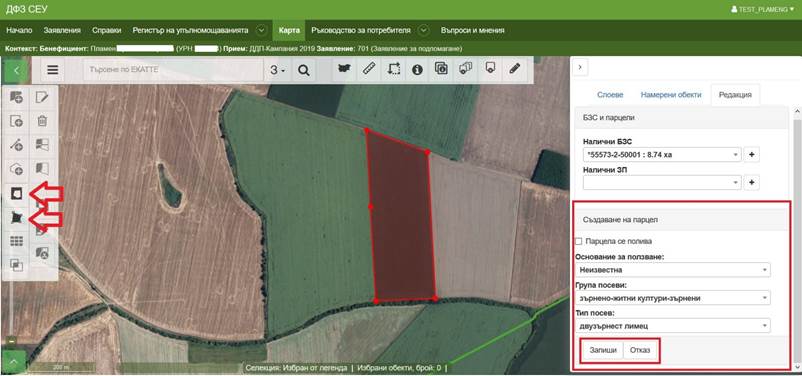Open the 'Група посеви' dropdown
This screenshot has width=802, height=376.
coord(673,297)
